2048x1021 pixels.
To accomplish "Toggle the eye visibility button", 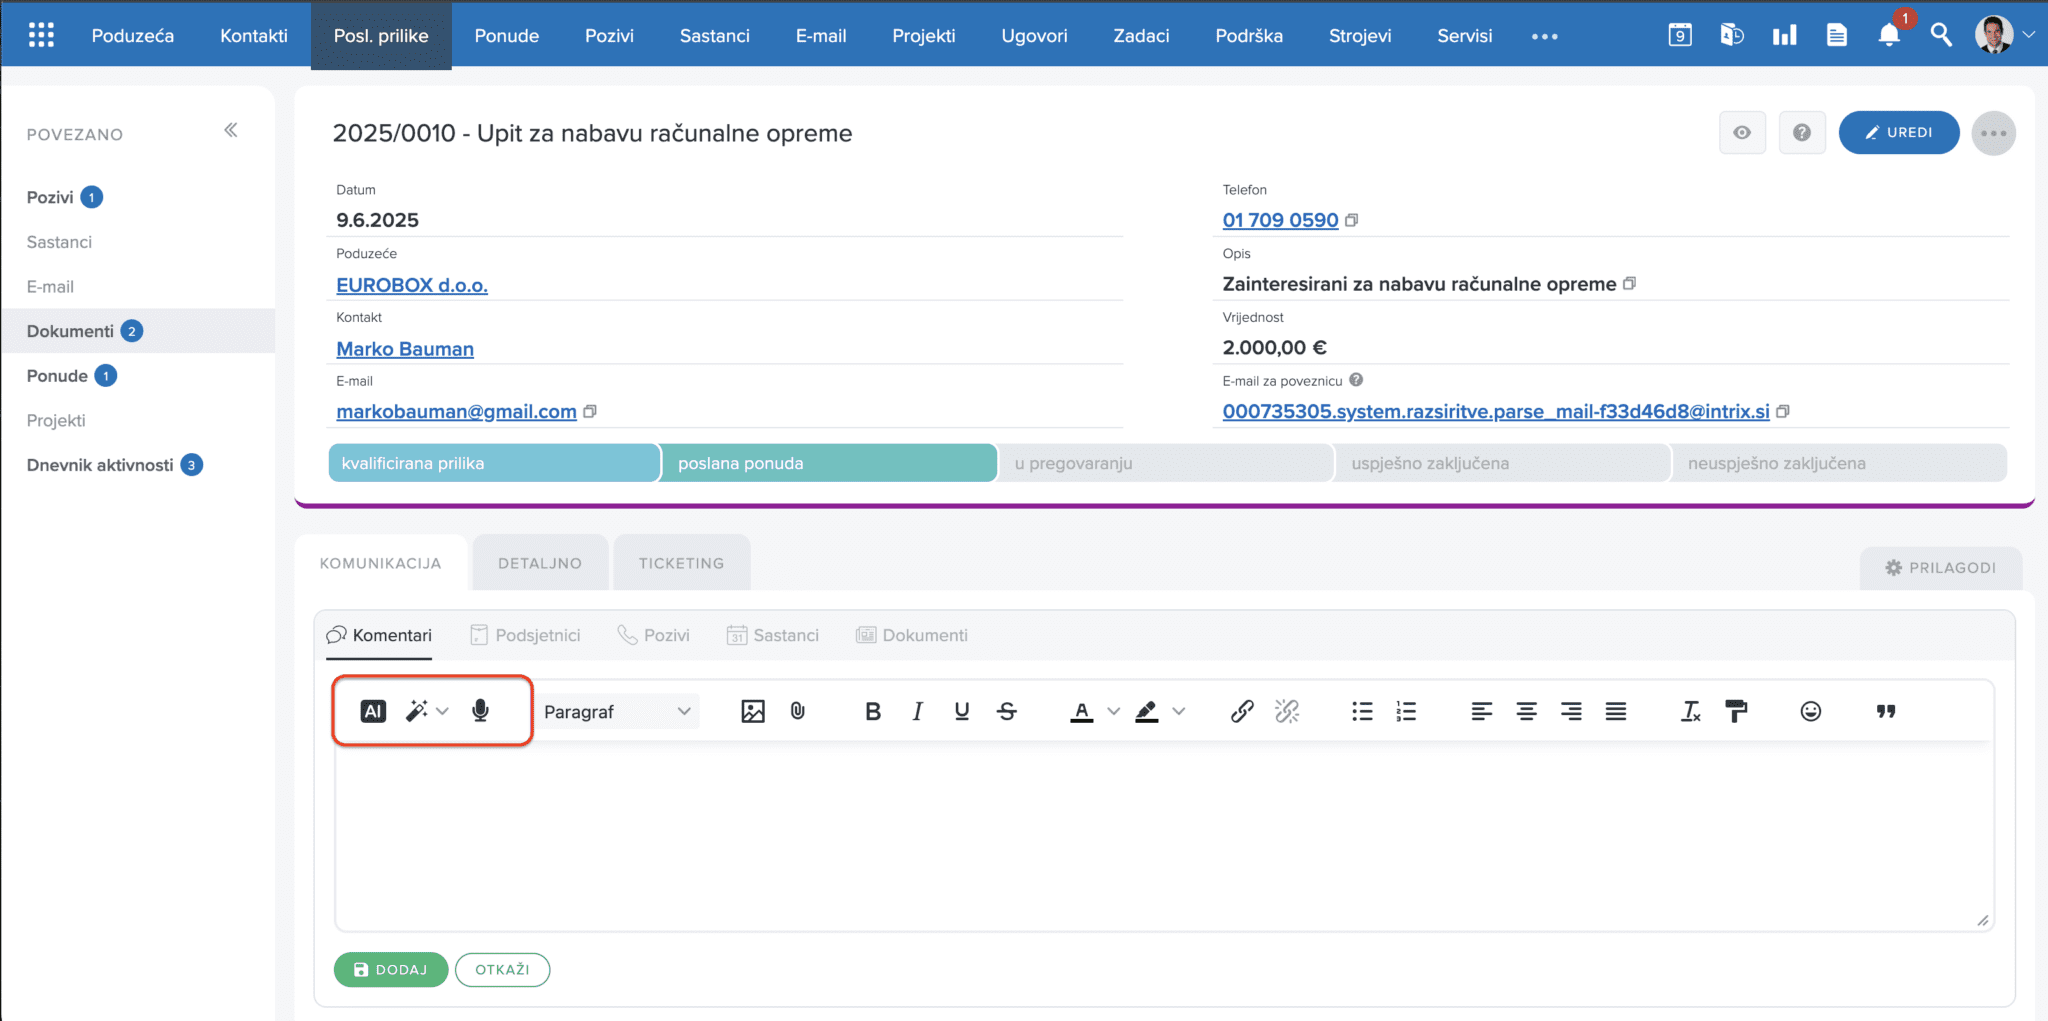I will click(1742, 133).
